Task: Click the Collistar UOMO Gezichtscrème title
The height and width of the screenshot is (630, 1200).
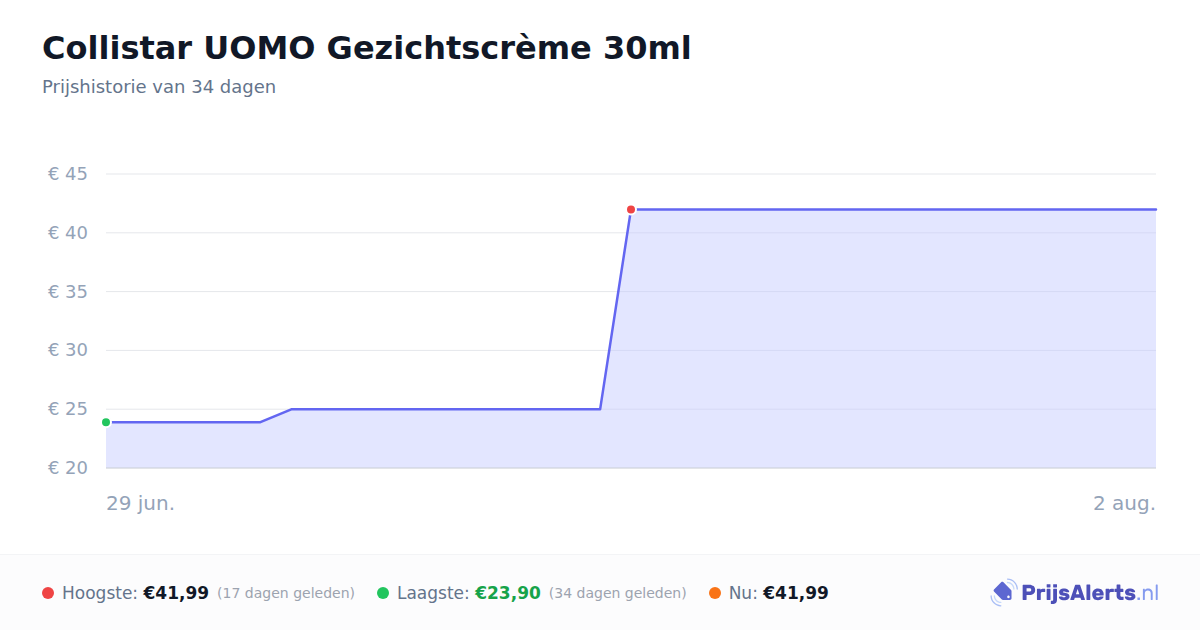Action: [x=367, y=48]
